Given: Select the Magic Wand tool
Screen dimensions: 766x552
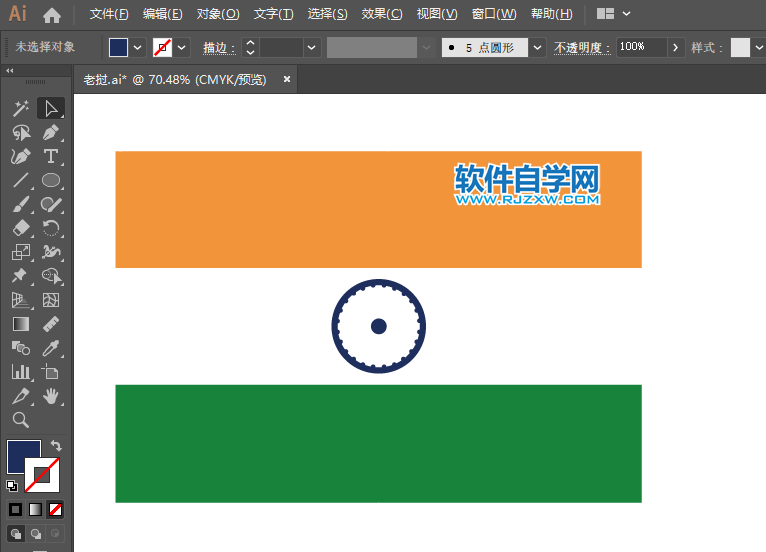Looking at the screenshot, I should [x=20, y=109].
